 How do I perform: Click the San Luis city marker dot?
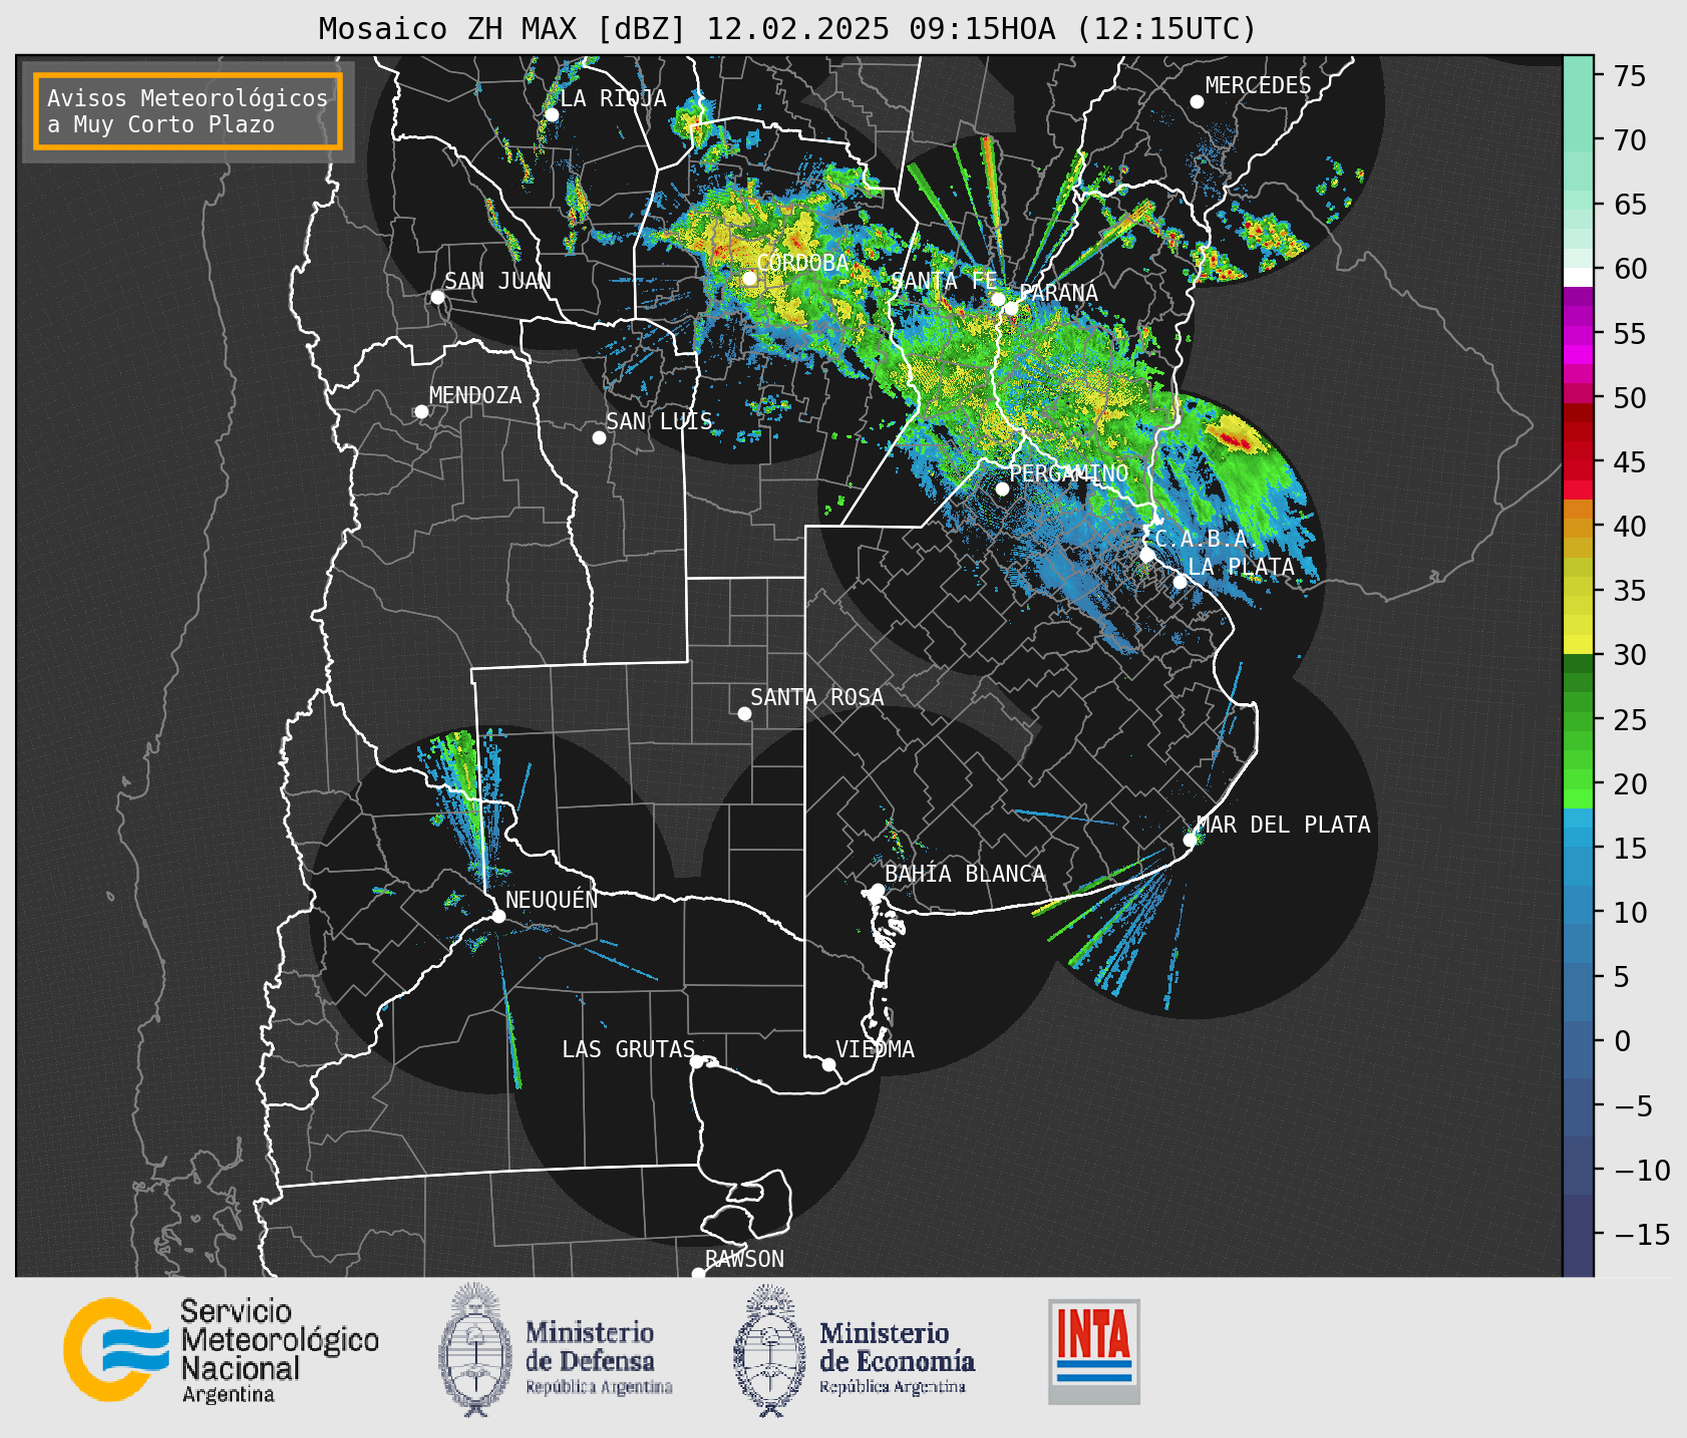tap(599, 438)
